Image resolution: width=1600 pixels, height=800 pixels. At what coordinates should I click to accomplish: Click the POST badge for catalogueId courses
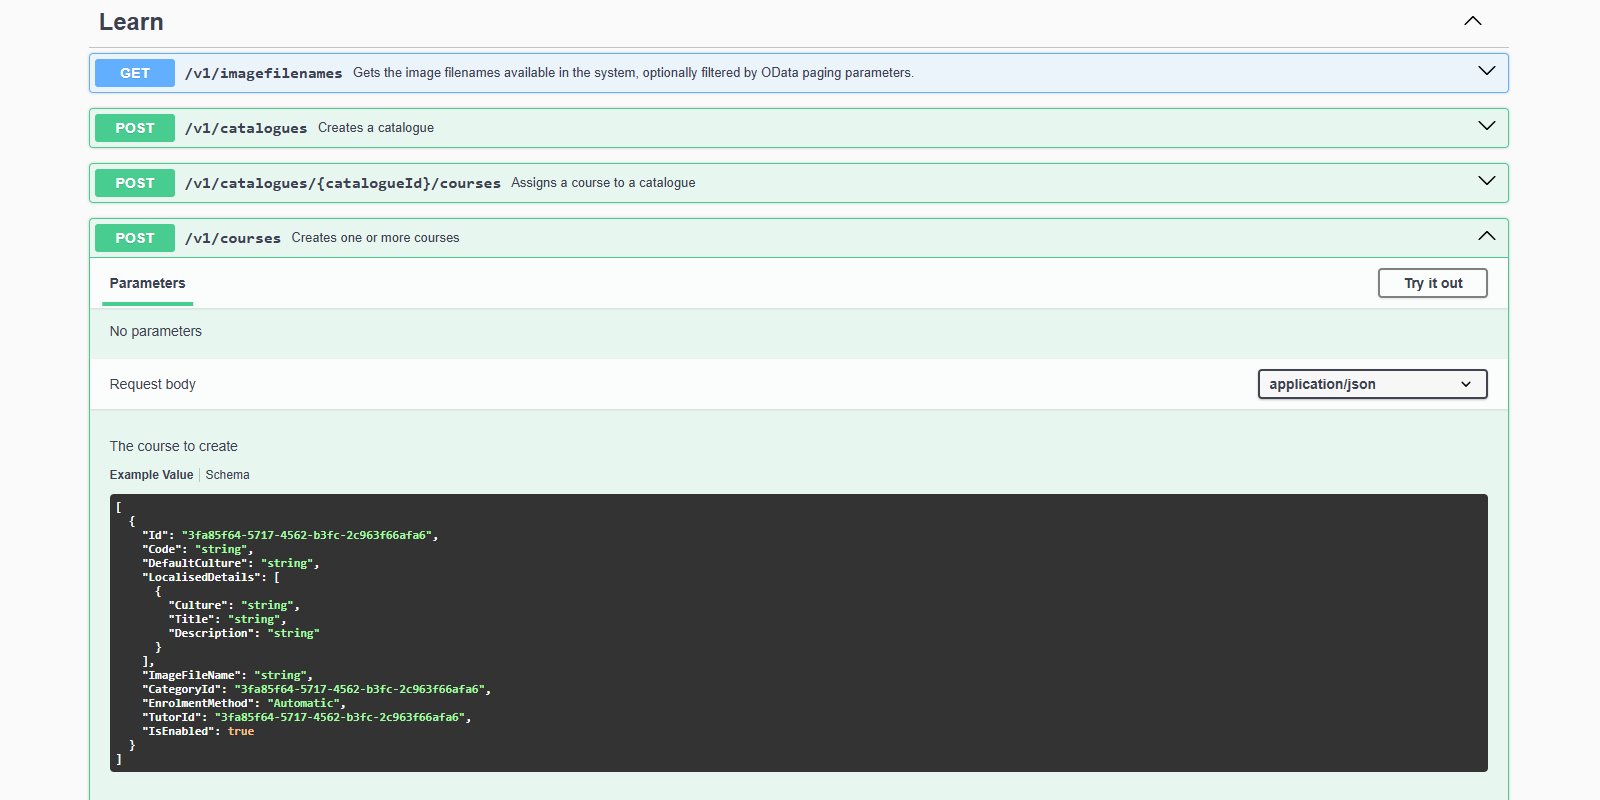point(135,183)
